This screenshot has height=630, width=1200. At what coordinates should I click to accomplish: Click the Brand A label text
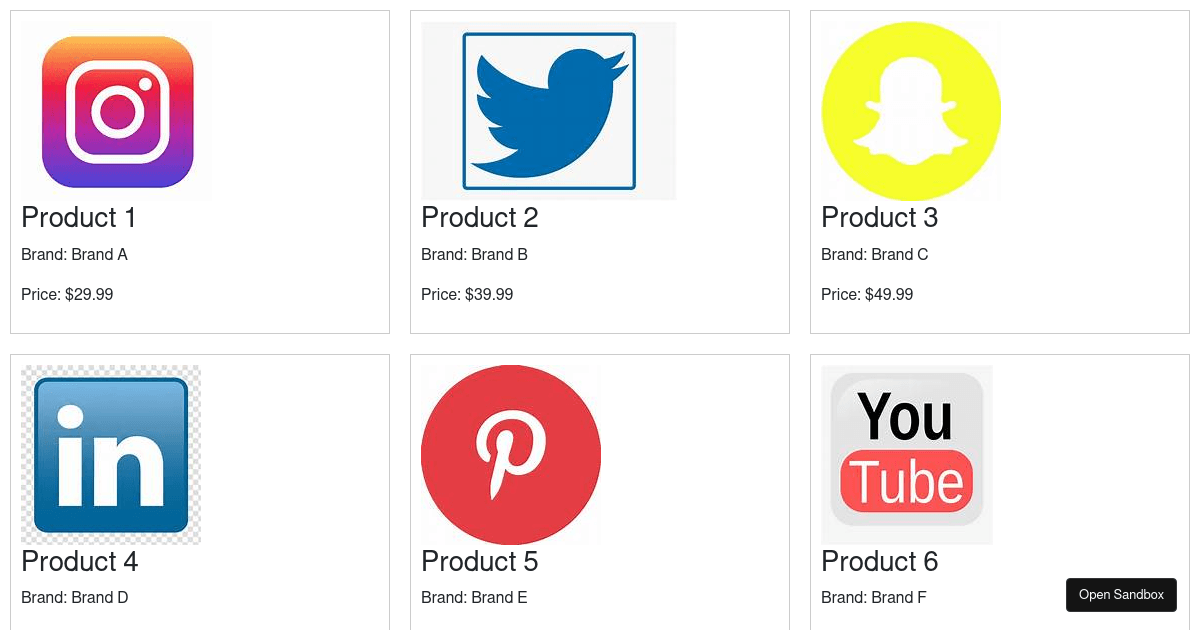(x=75, y=254)
